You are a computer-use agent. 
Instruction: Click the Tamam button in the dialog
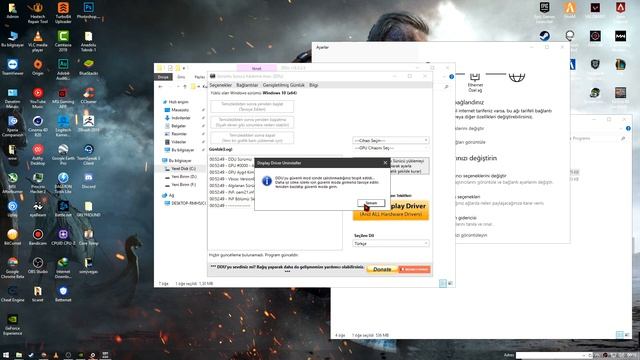click(371, 203)
